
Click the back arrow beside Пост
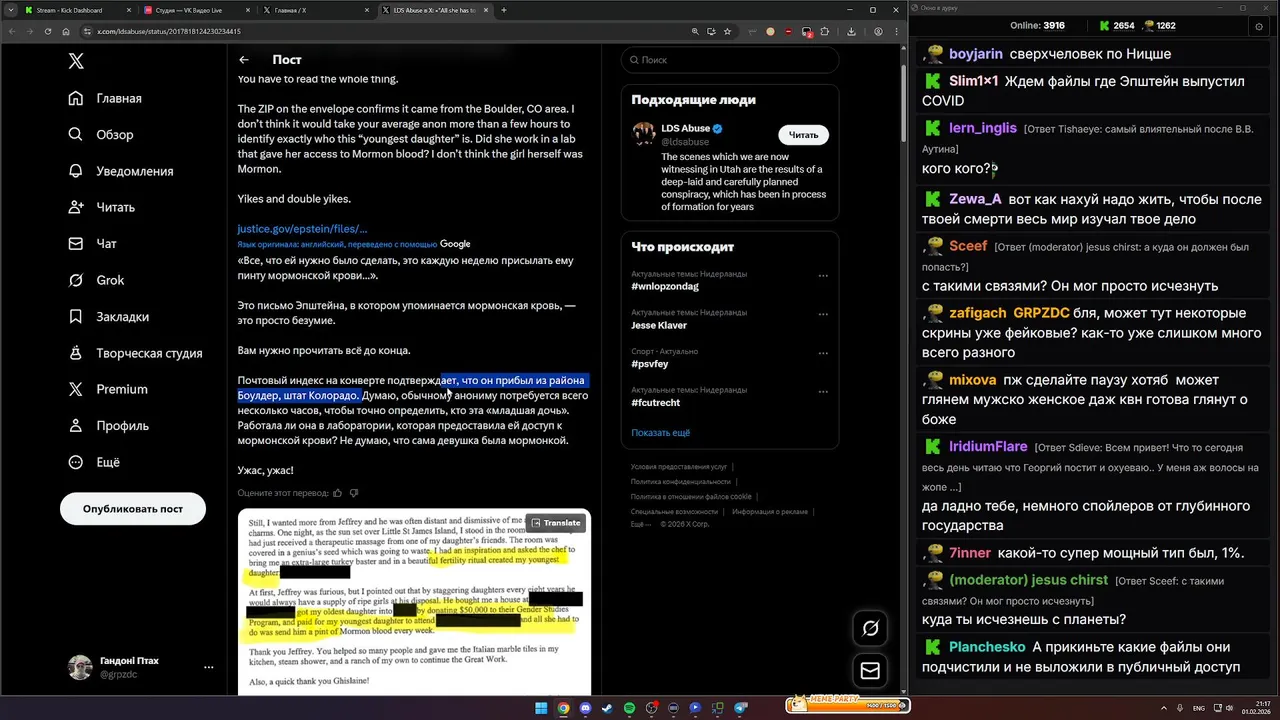coord(244,60)
